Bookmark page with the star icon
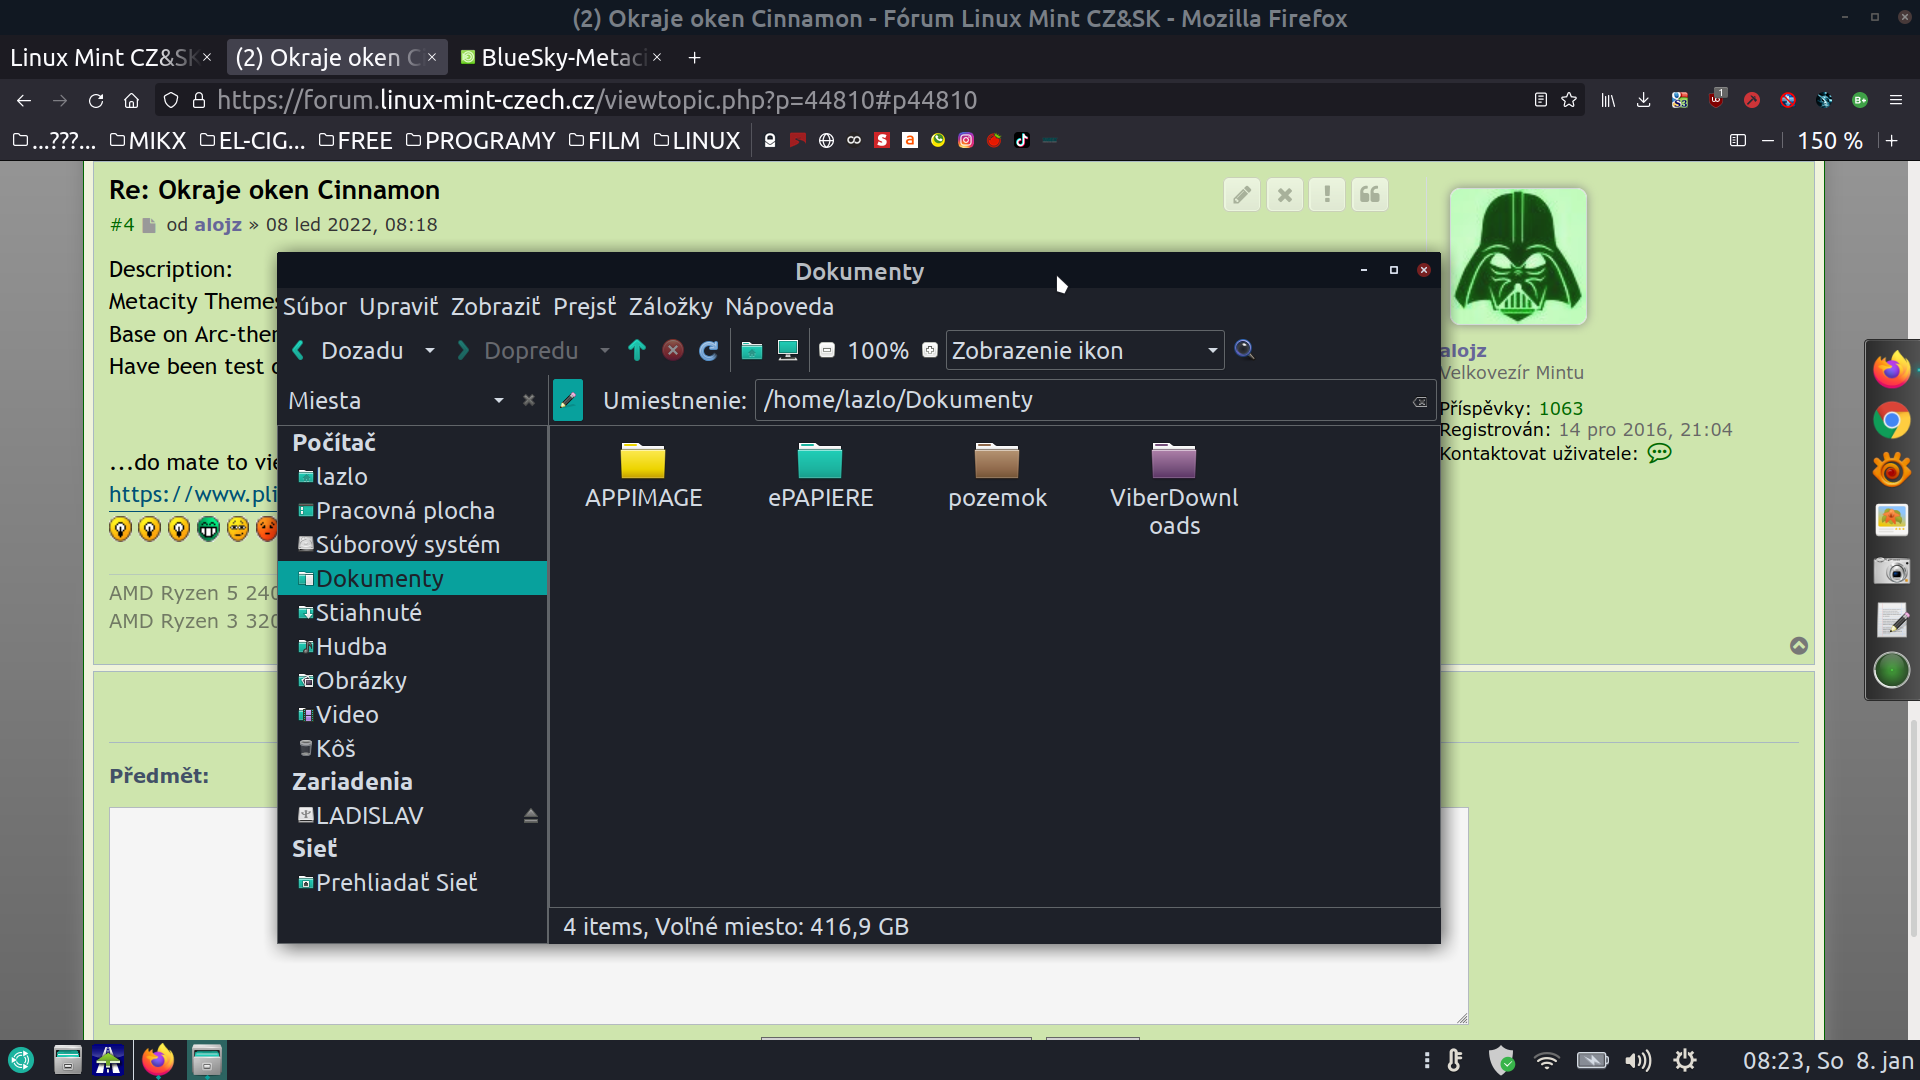Image resolution: width=1920 pixels, height=1080 pixels. pyautogui.click(x=1569, y=100)
